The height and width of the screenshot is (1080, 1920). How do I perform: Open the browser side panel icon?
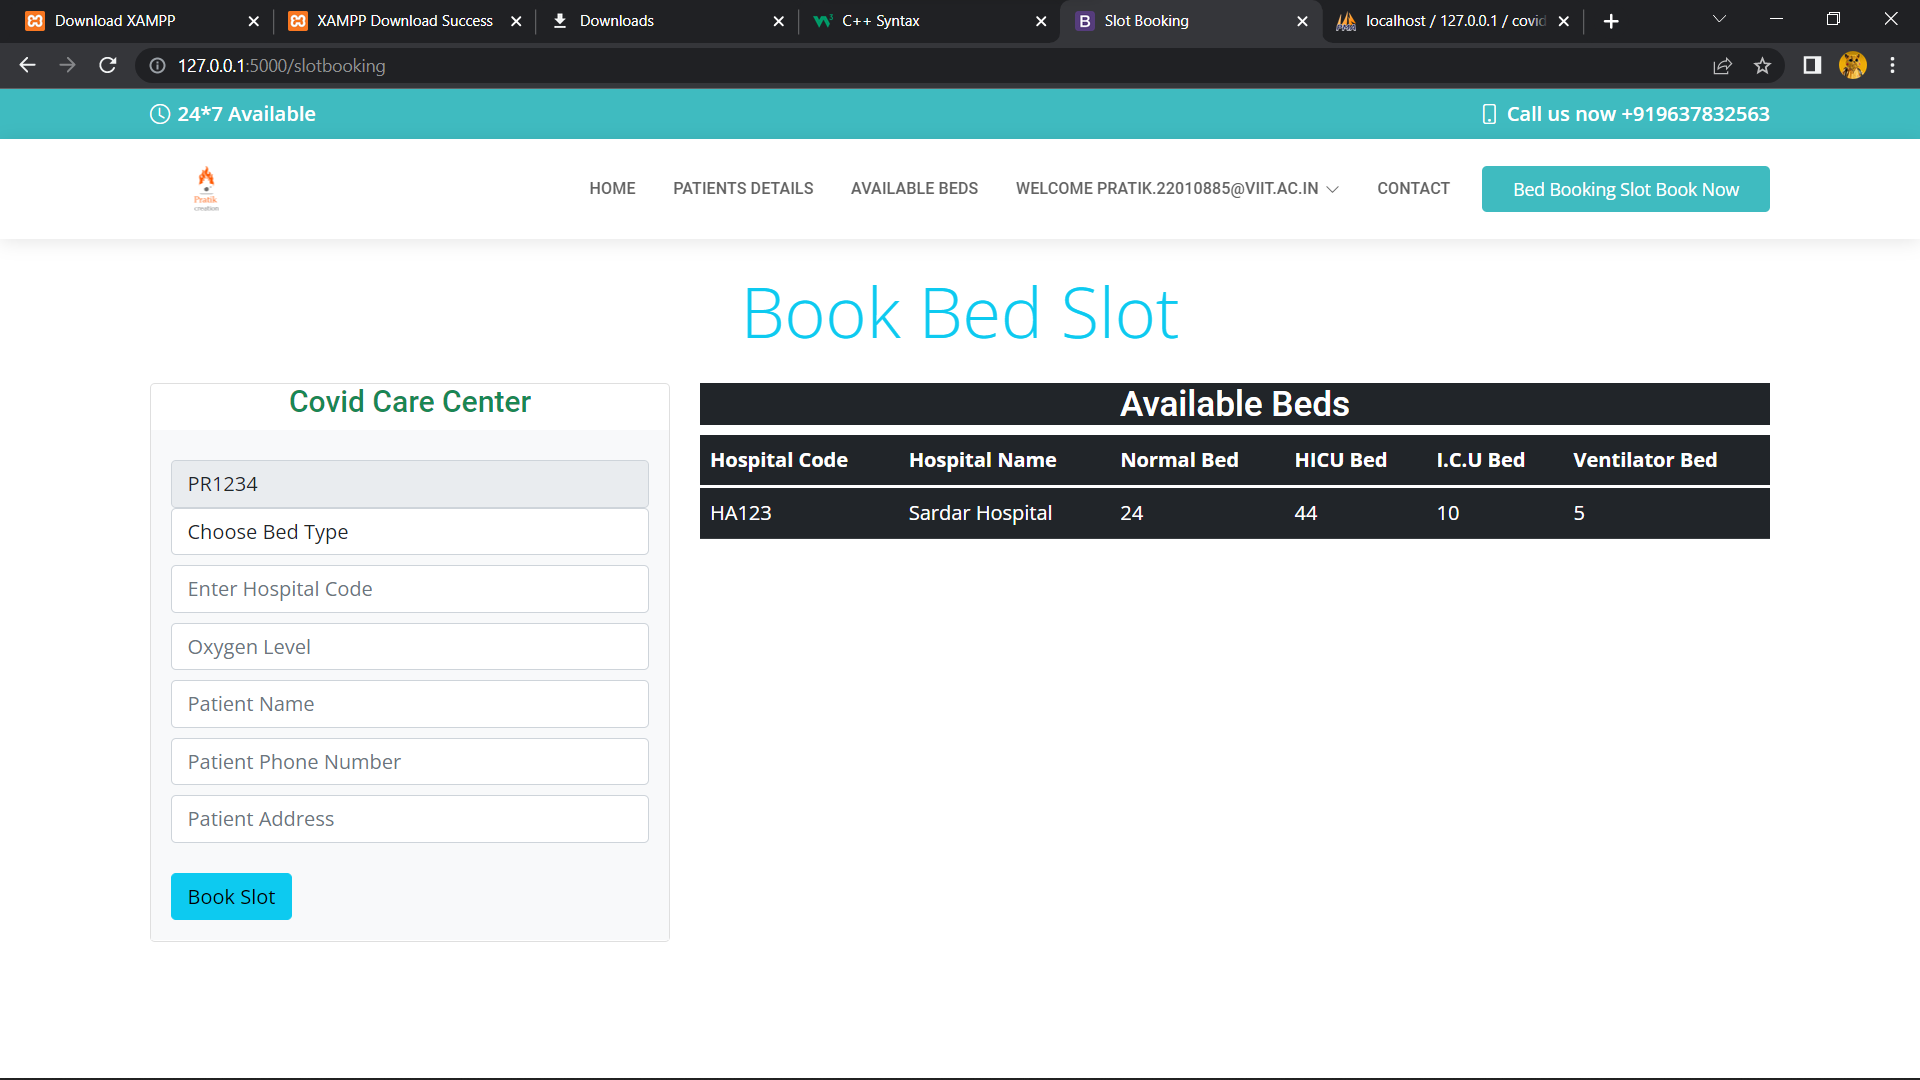click(x=1812, y=66)
